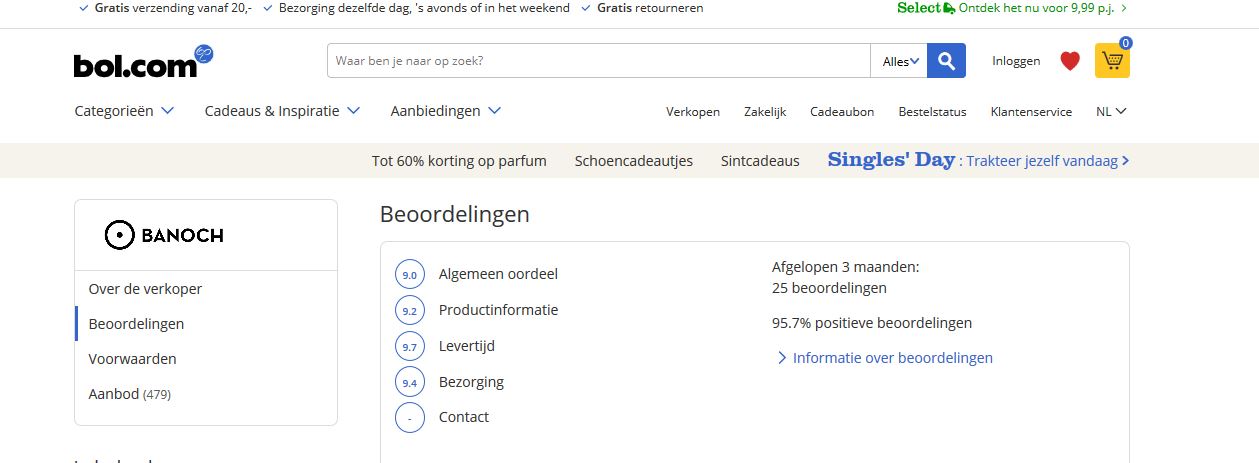Screen dimensions: 1259x463
Task: Select Beoordelingen in the sidebar
Action: [x=136, y=324]
